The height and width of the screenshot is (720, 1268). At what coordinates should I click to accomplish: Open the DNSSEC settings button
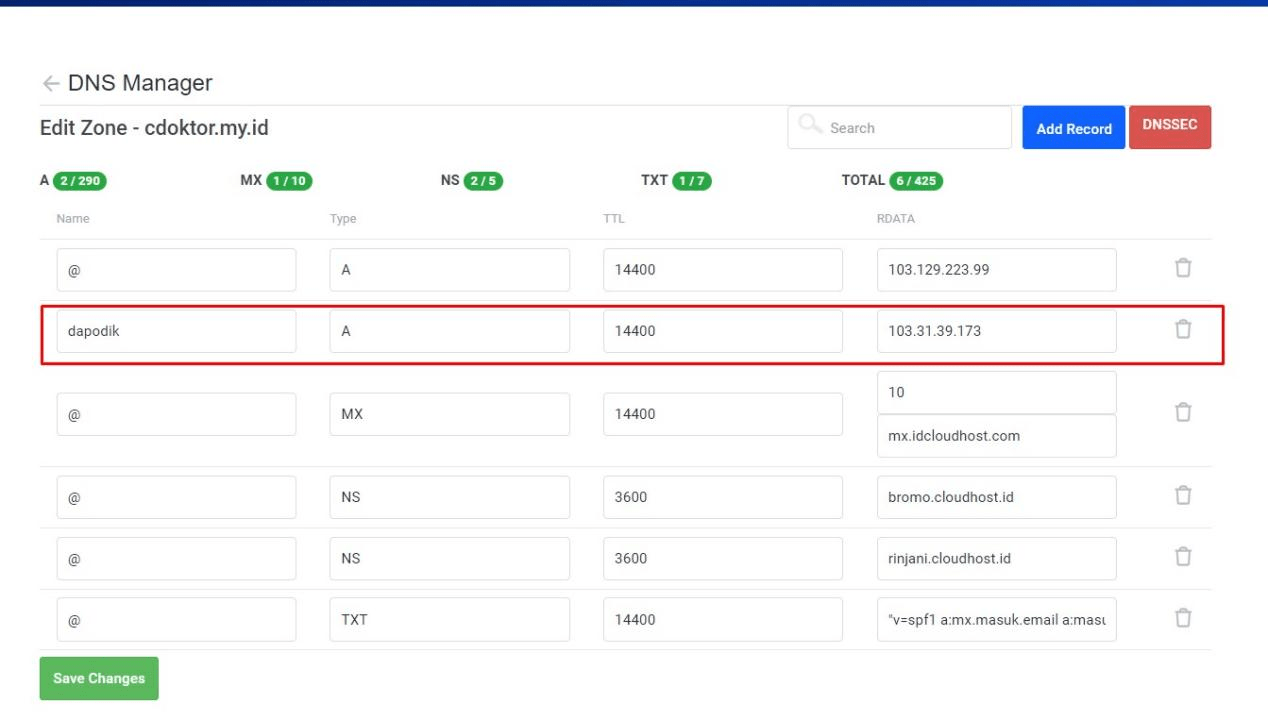(x=1169, y=127)
